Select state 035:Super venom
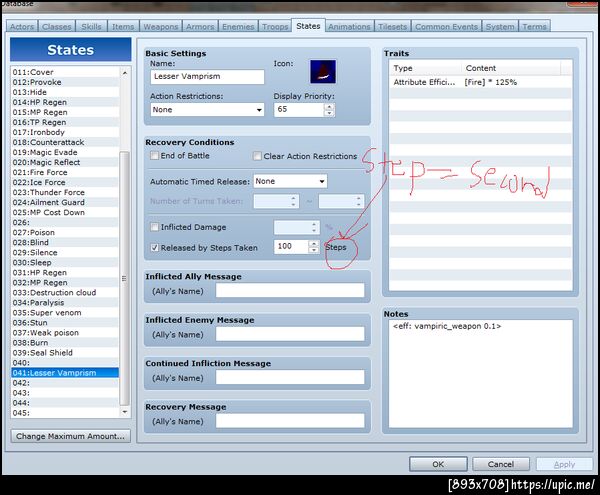Screen dimensions: 600x495 [65, 313]
